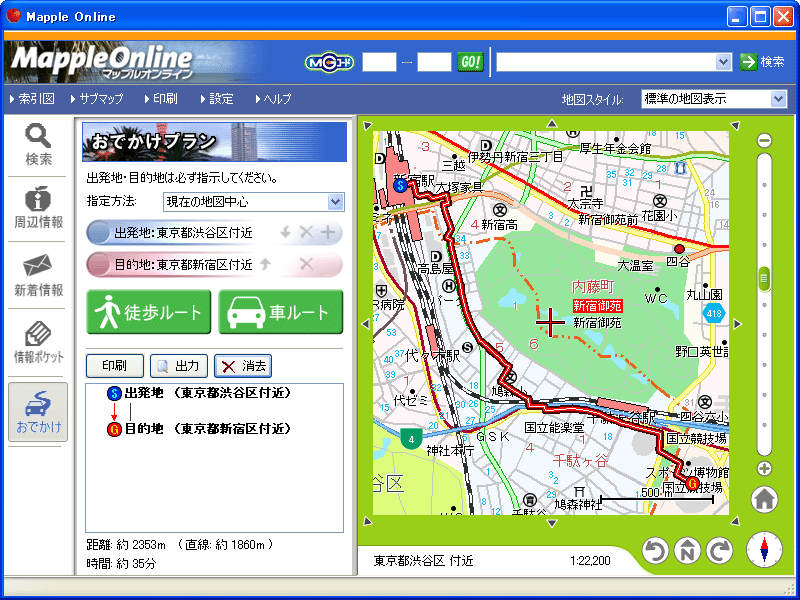Zoom out with the minus icon
800x600 pixels.
coord(764,140)
